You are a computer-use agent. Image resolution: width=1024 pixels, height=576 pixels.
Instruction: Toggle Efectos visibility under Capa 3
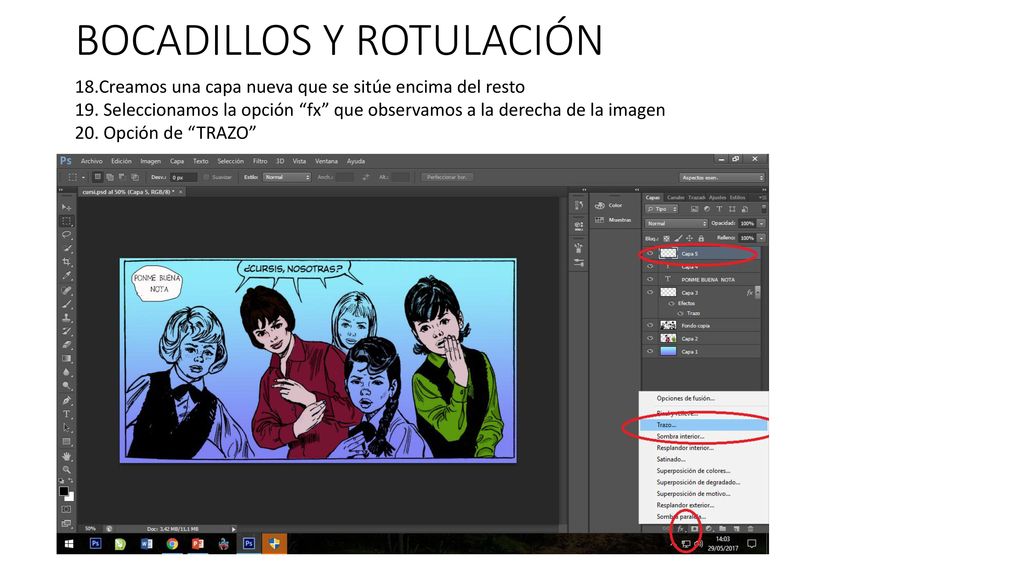tap(671, 304)
